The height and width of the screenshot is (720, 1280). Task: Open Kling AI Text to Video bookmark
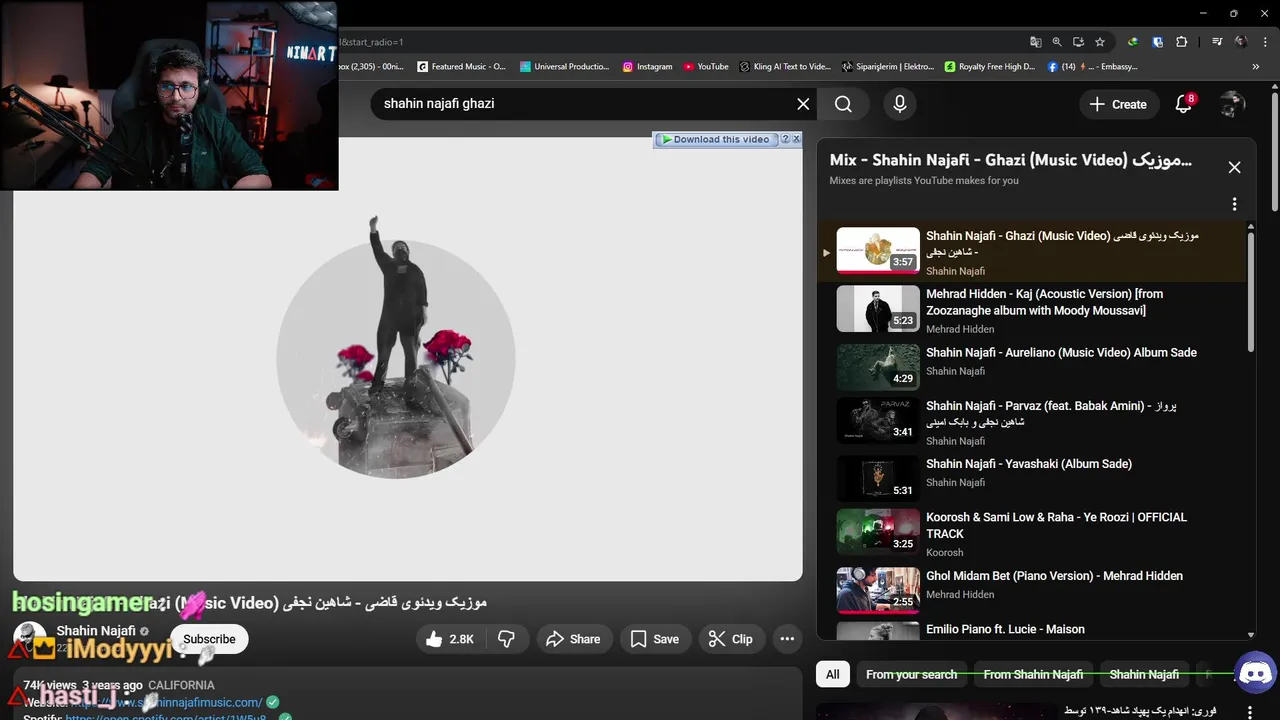point(785,67)
